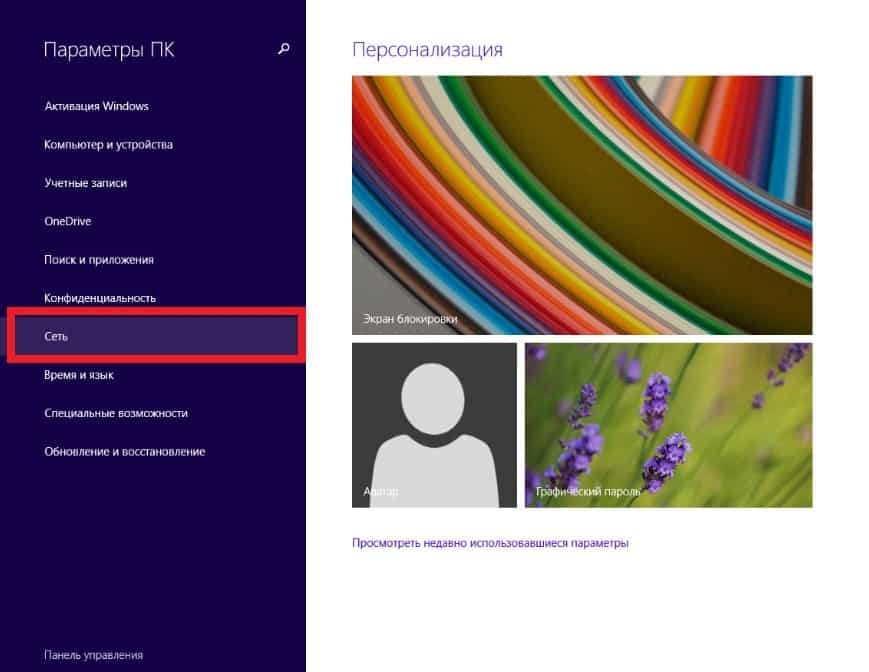The width and height of the screenshot is (869, 672).
Task: Open Время и язык settings
Action: point(79,375)
